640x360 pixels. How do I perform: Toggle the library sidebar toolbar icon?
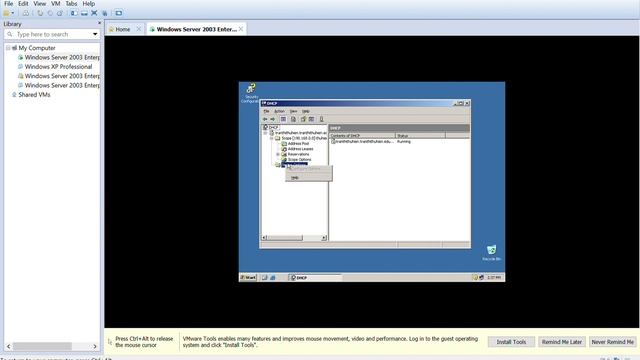click(x=74, y=13)
